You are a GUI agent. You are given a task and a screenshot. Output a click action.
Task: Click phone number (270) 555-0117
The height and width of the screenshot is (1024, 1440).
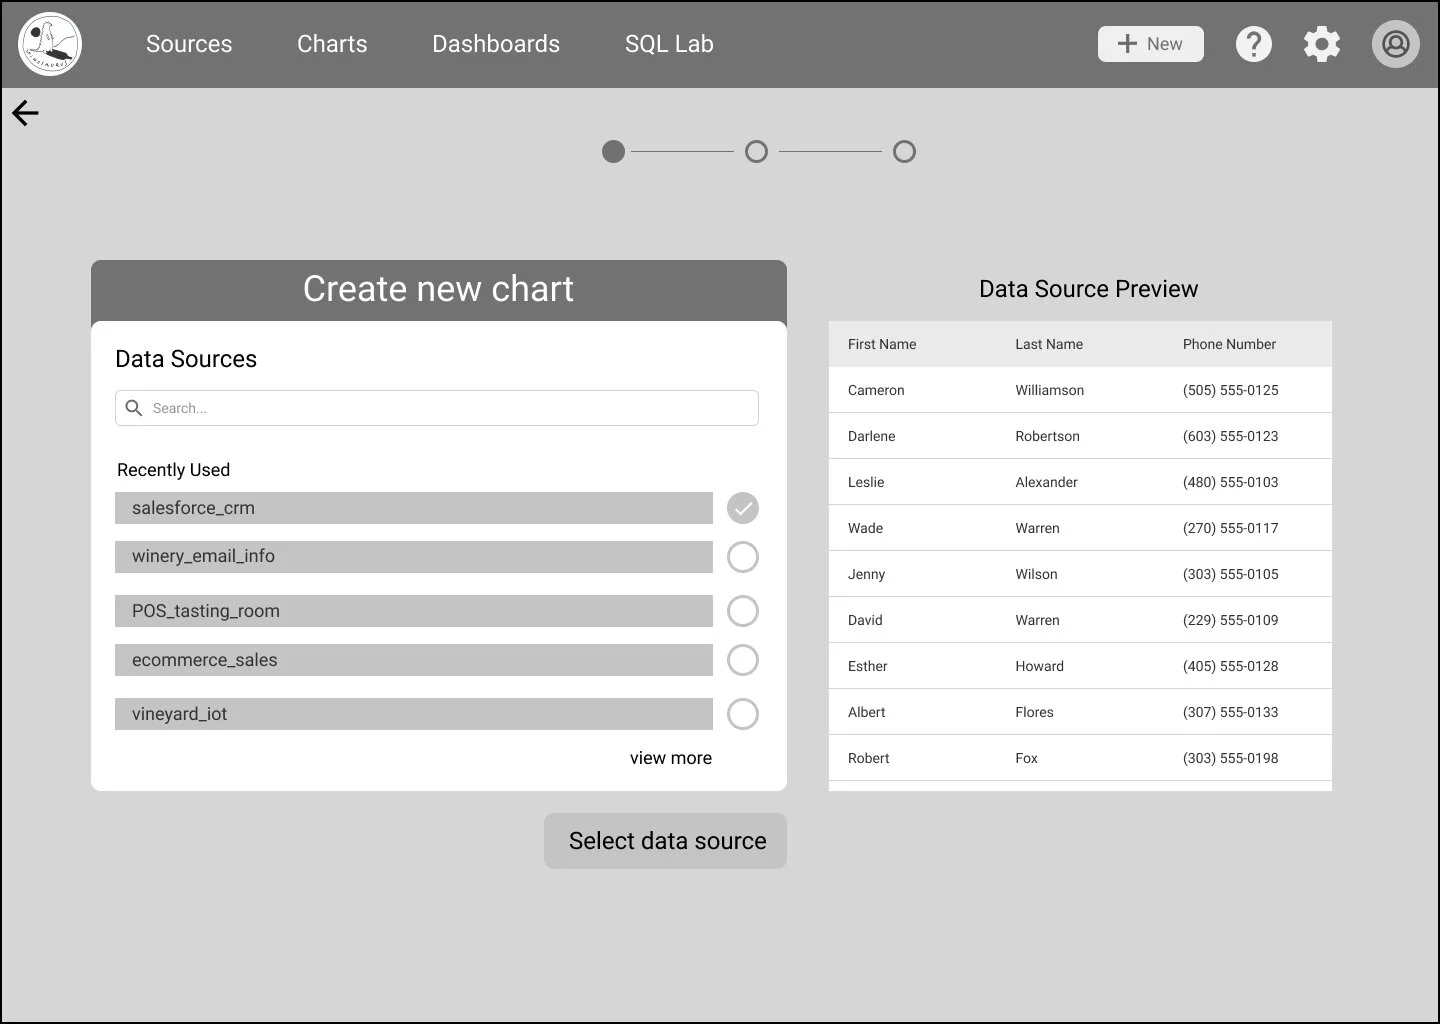click(1230, 528)
